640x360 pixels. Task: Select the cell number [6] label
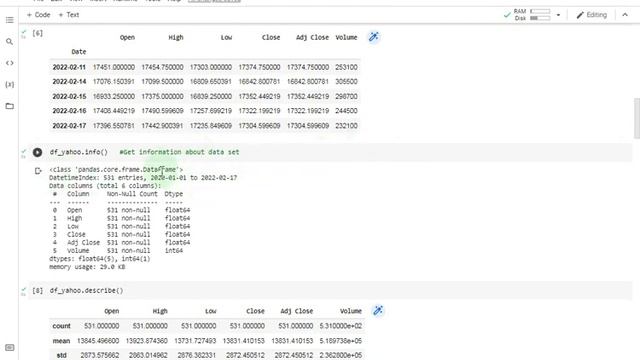point(38,33)
